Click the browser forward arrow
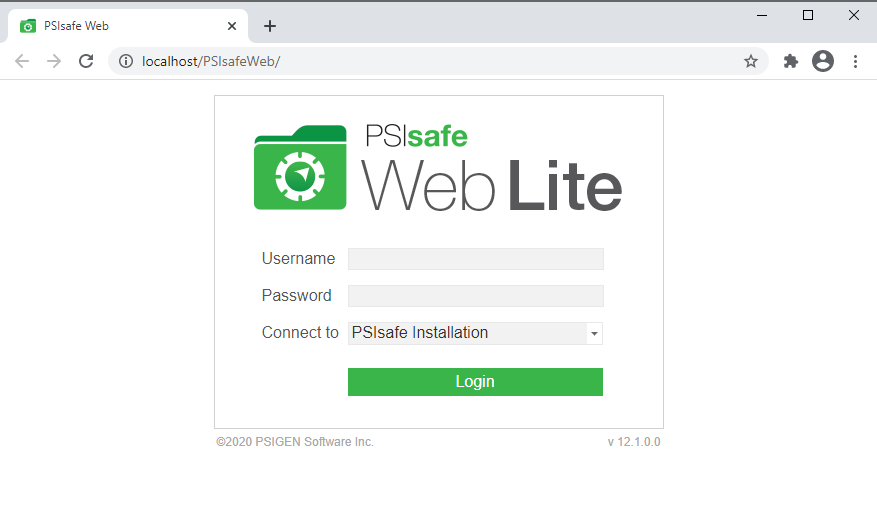The width and height of the screenshot is (877, 524). pos(54,61)
